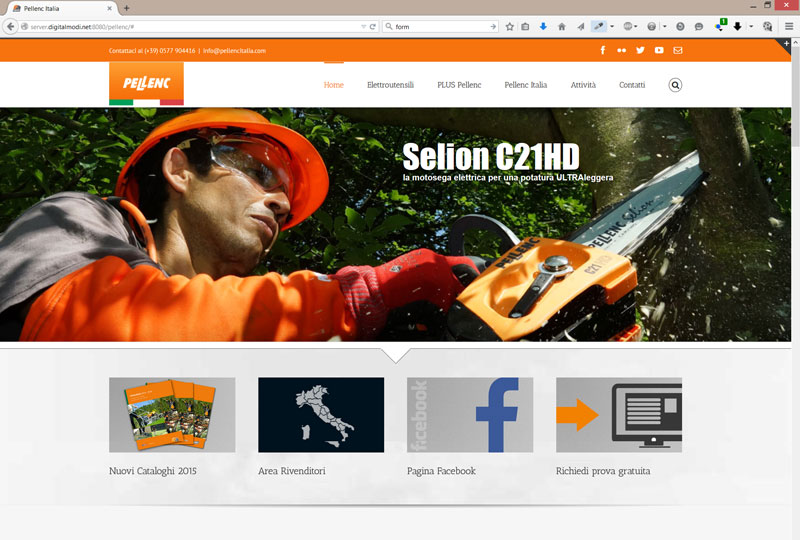The width and height of the screenshot is (800, 540).
Task: Open Pellenc Twitter icon in orange bar
Action: 640,50
